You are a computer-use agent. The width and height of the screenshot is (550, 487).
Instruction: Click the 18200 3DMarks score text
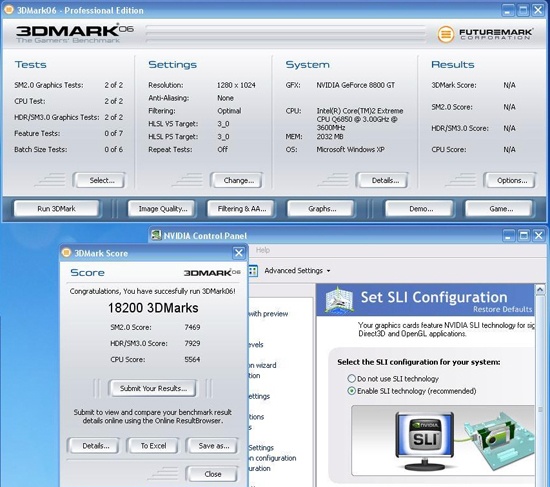point(153,308)
